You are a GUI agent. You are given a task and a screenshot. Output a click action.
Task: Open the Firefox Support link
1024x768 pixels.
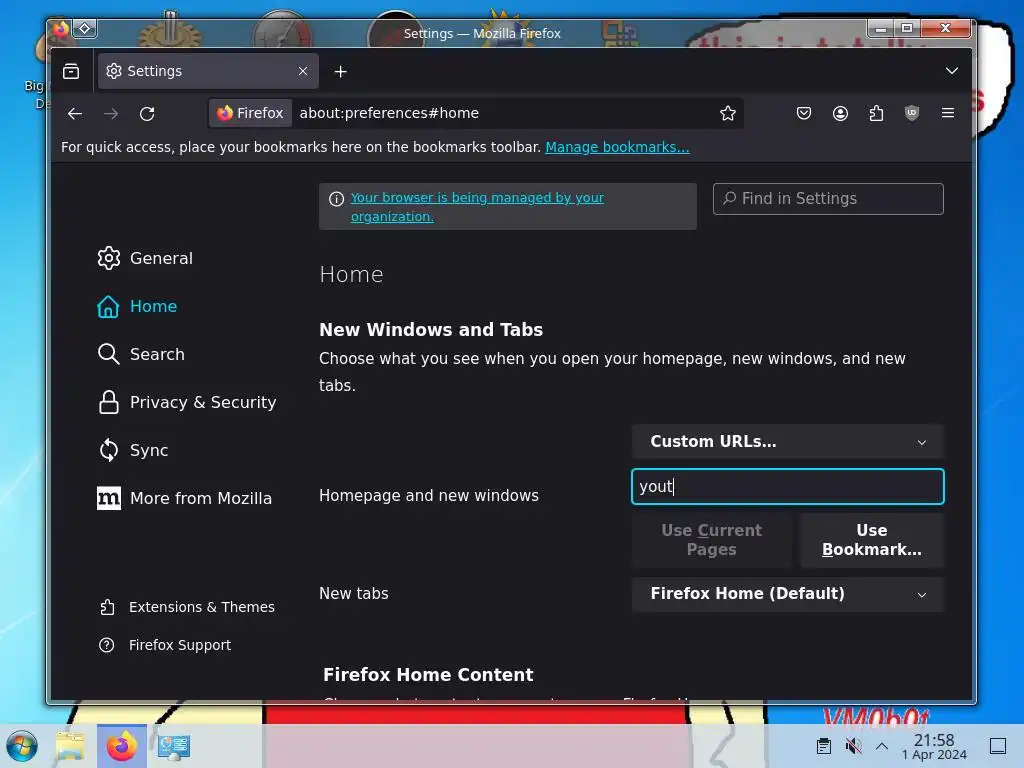point(165,645)
